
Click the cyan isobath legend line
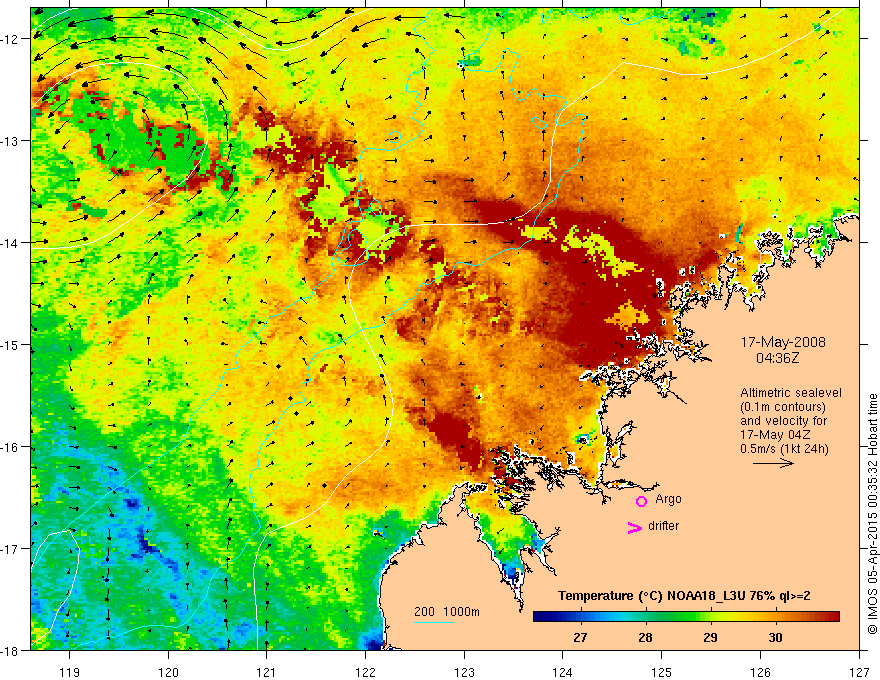[434, 622]
